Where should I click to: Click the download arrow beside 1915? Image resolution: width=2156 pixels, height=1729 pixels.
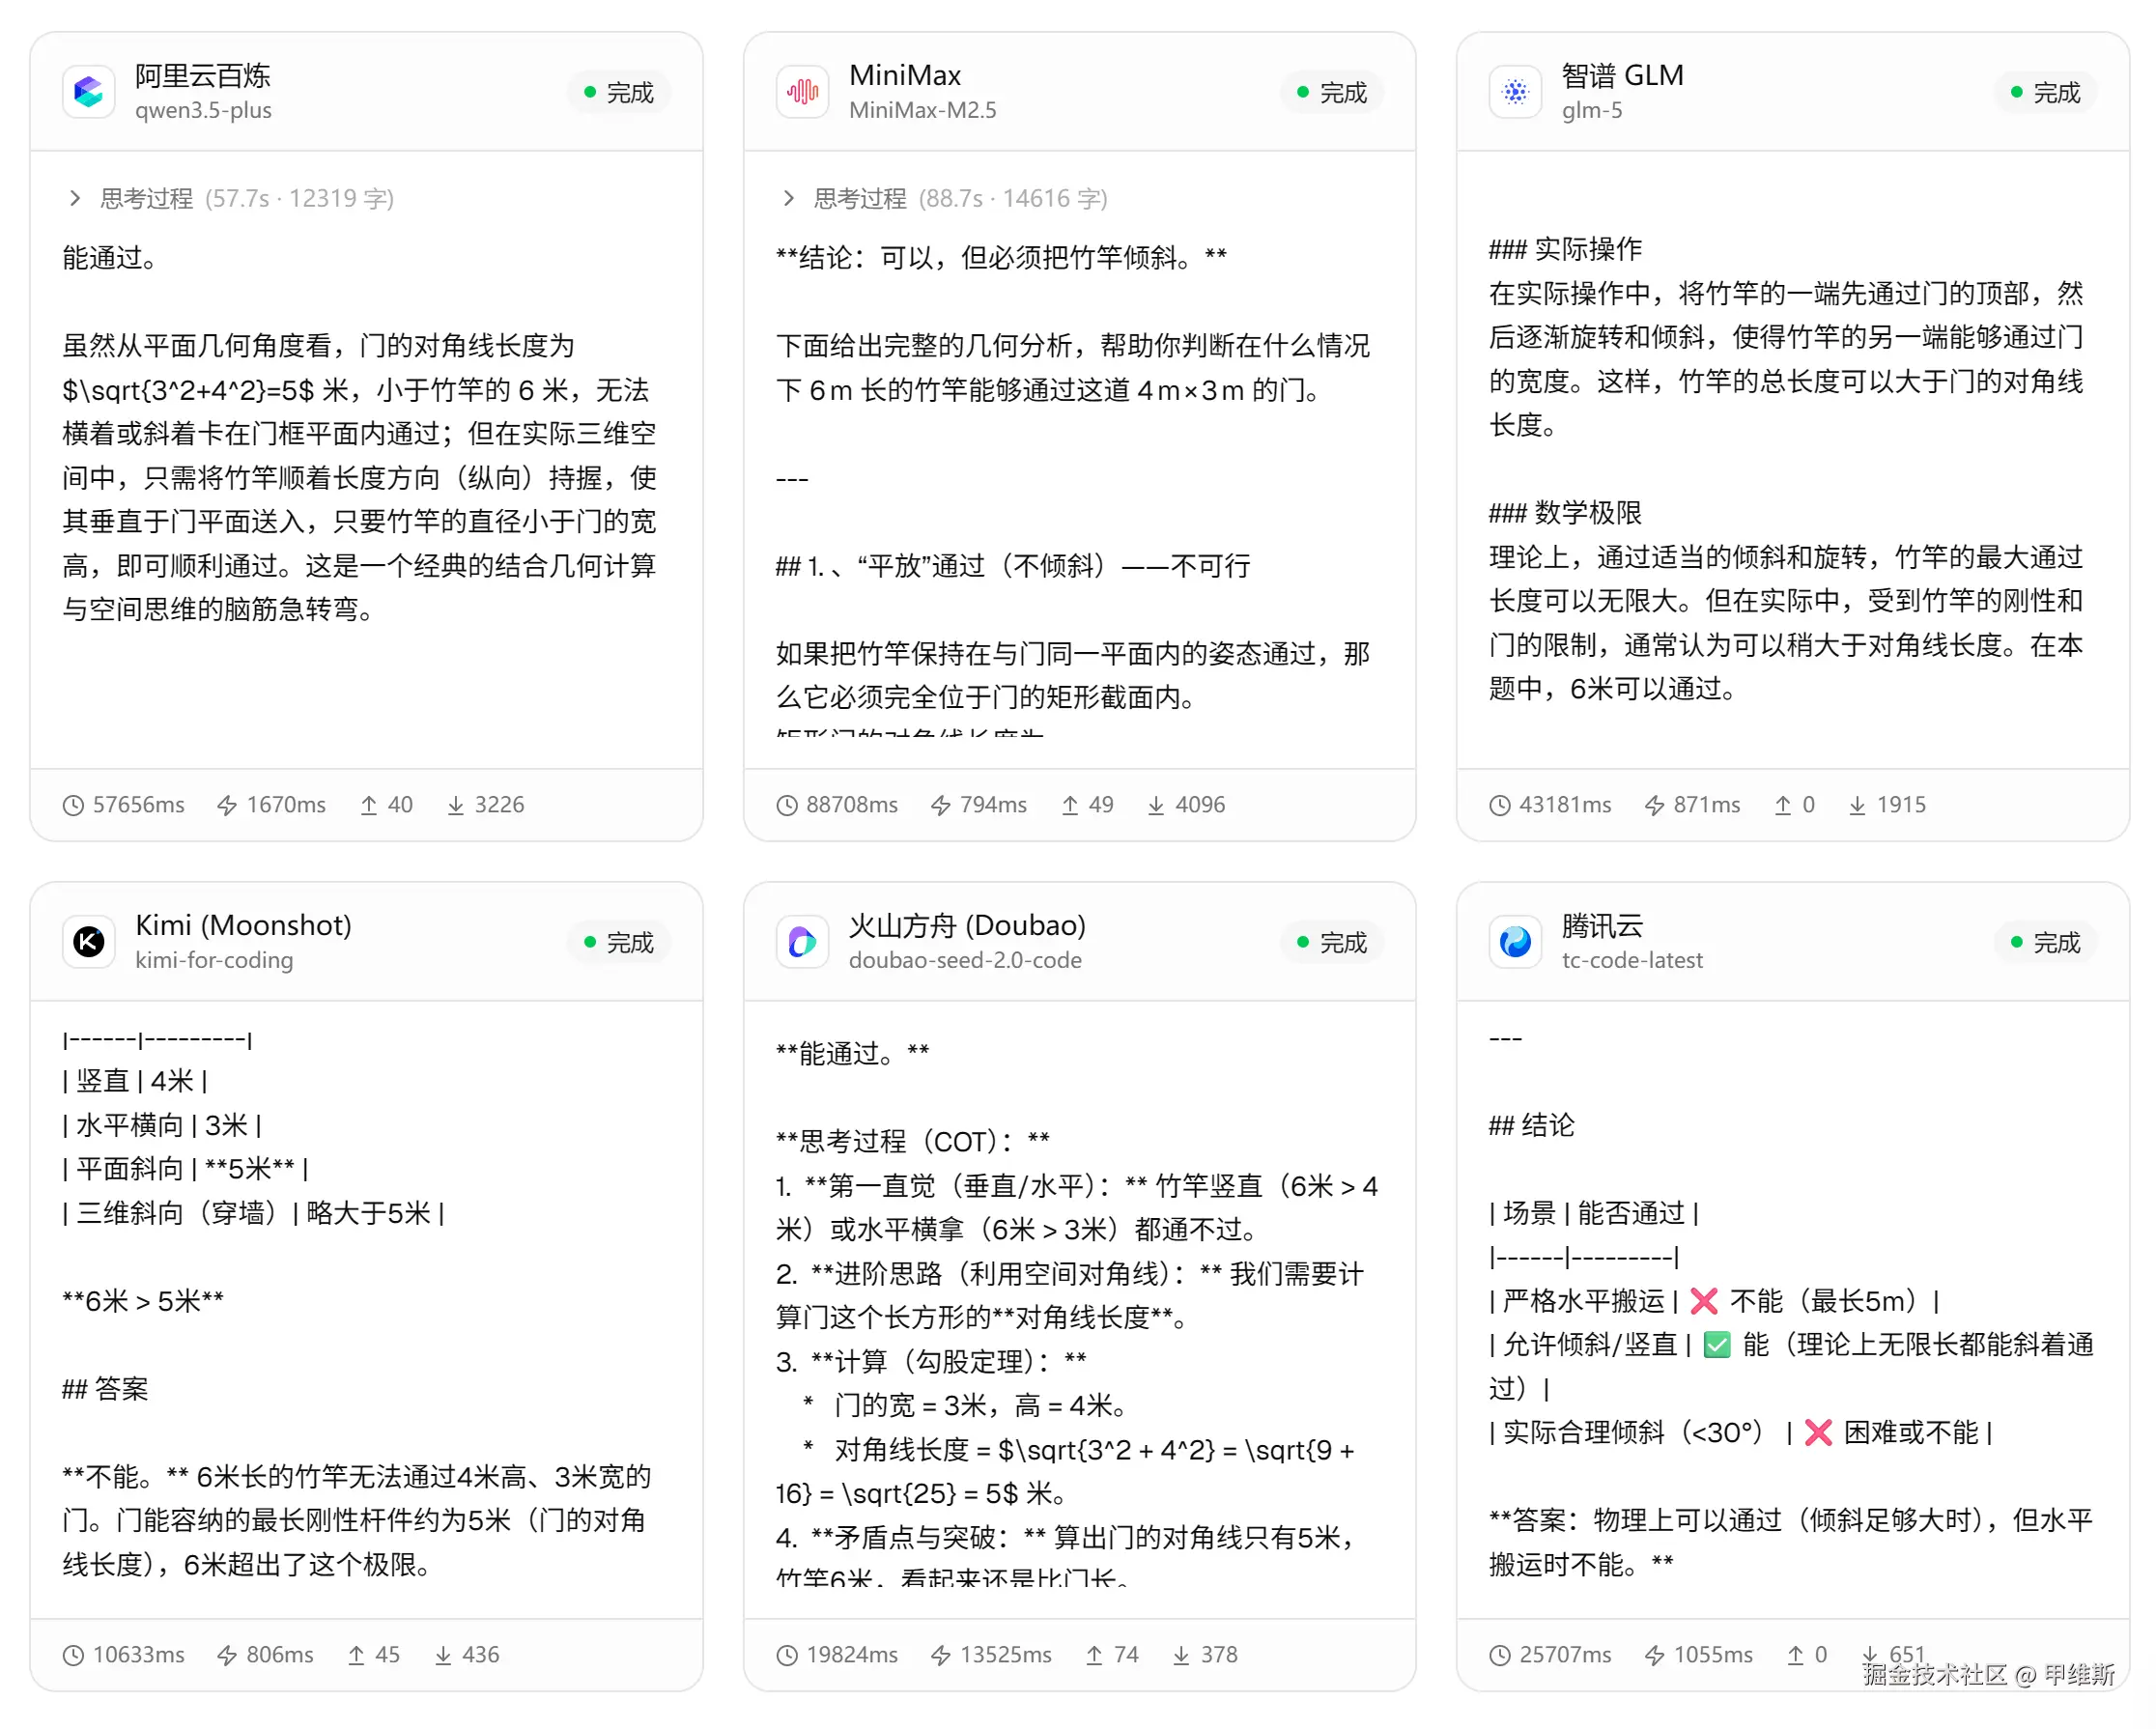pos(1857,805)
